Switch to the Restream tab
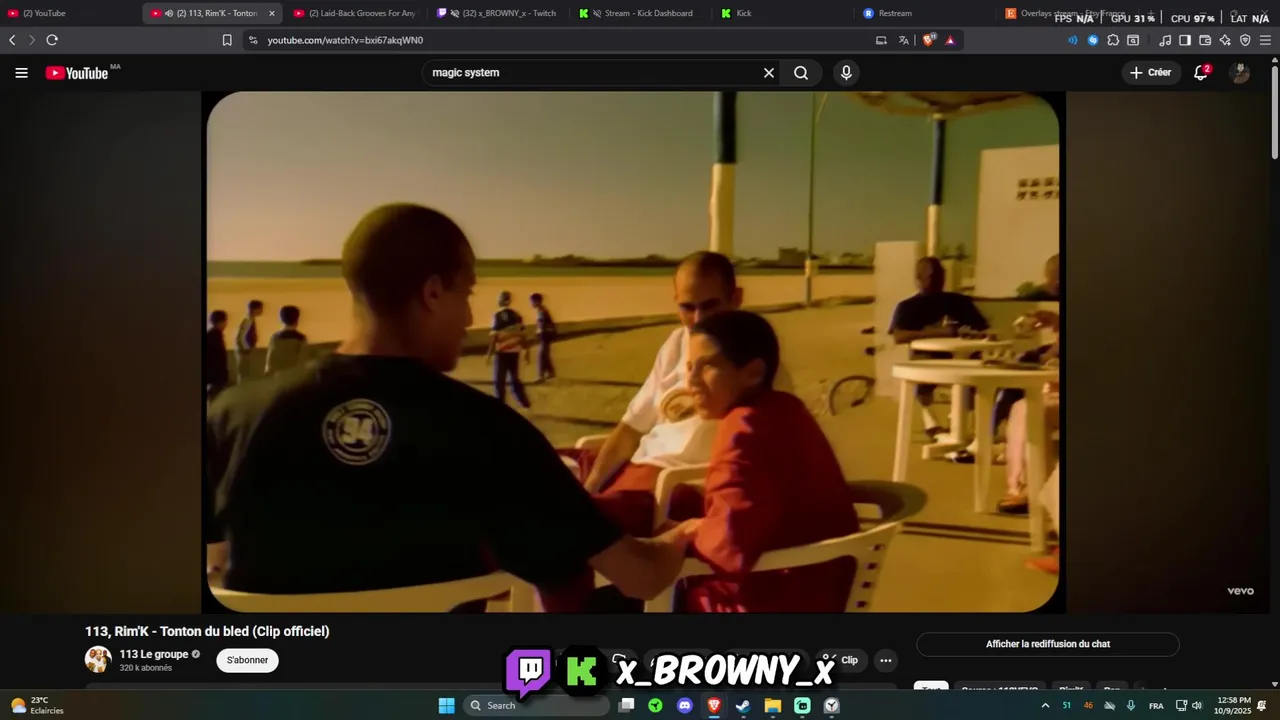The height and width of the screenshot is (720, 1280). coord(926,13)
